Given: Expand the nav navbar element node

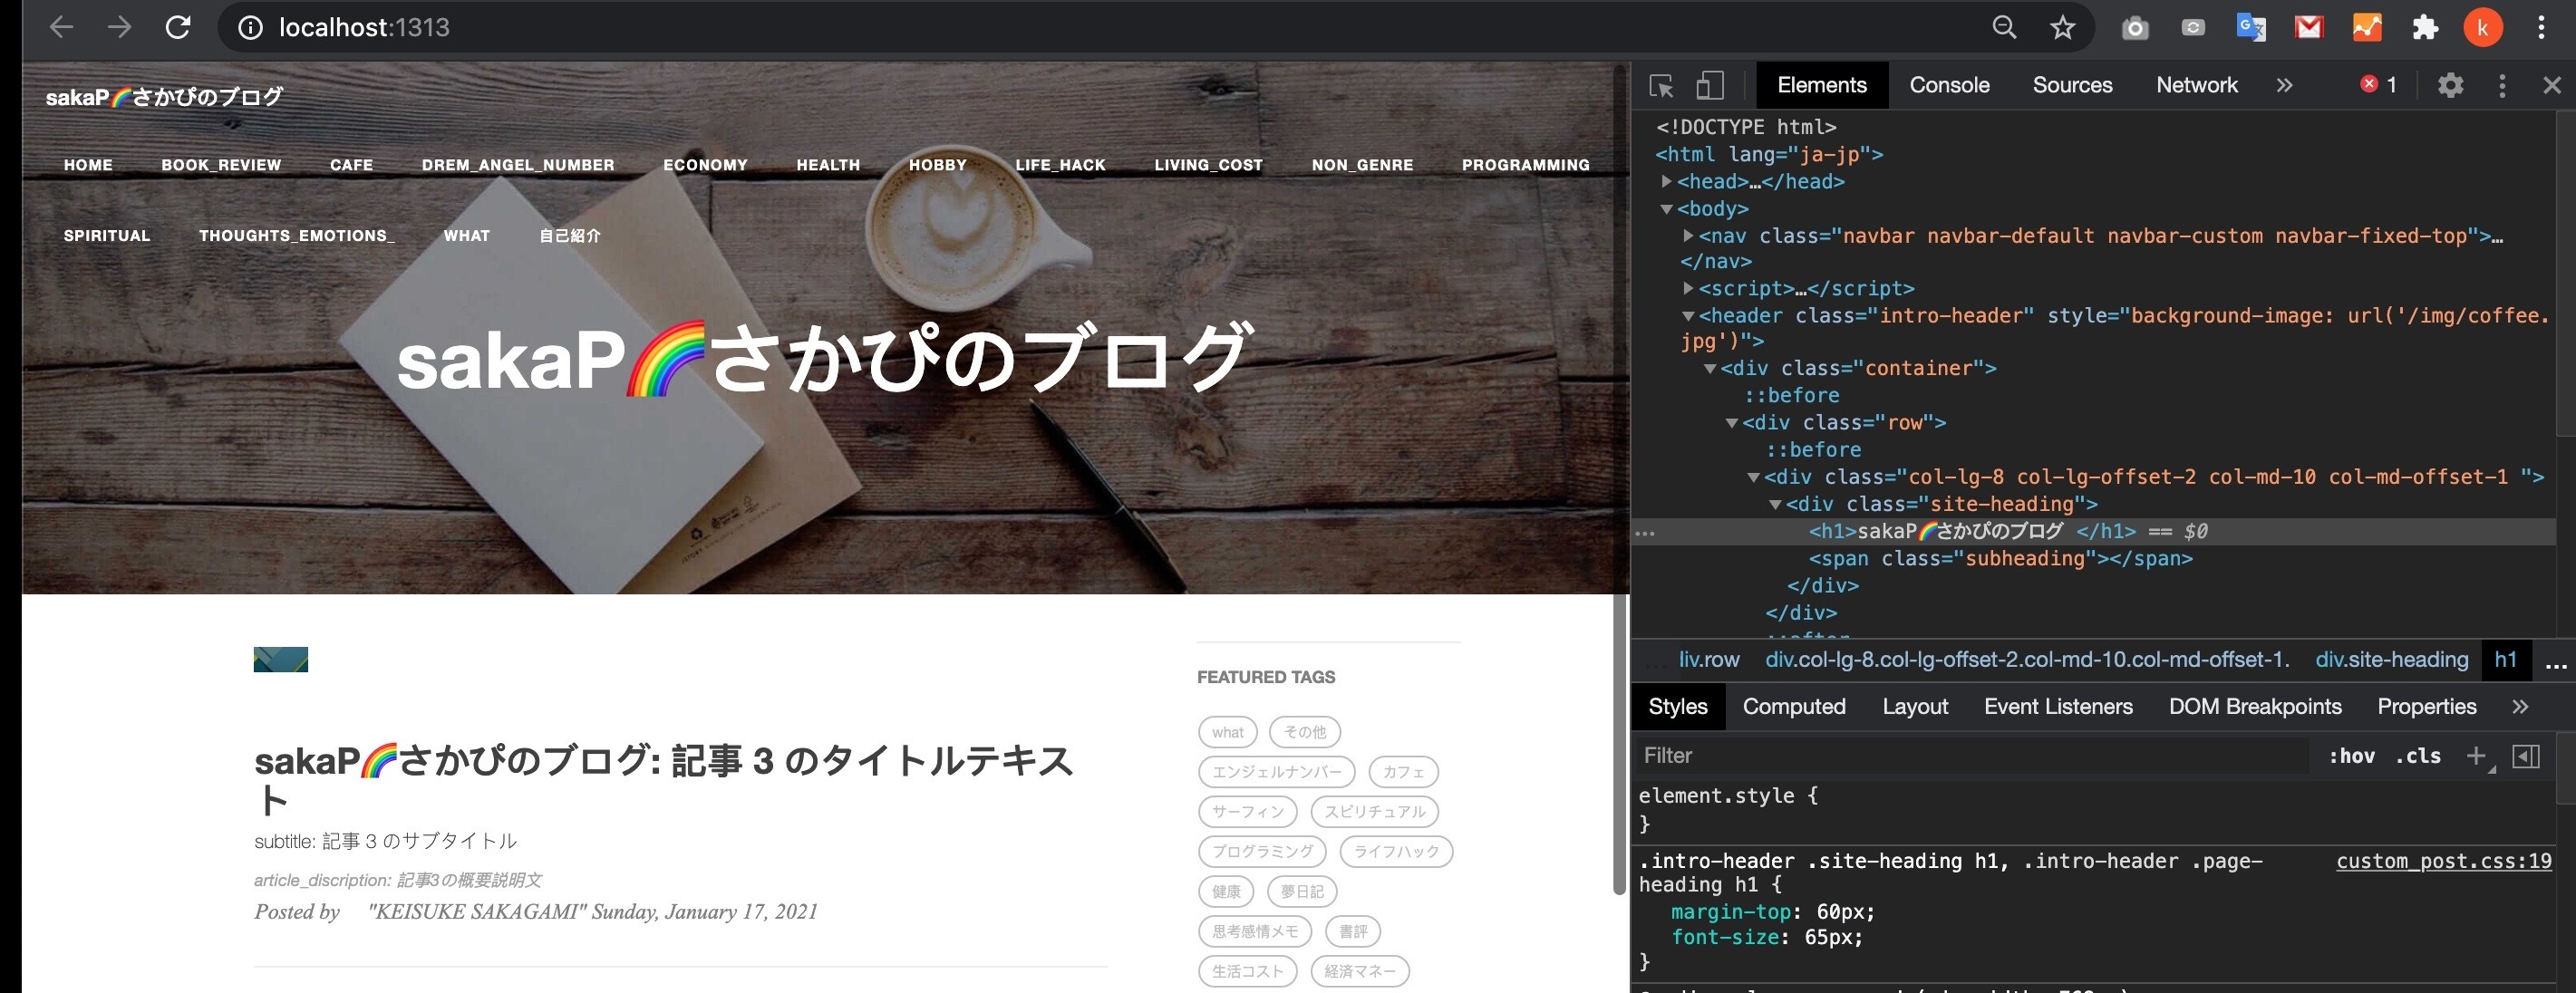Looking at the screenshot, I should point(1688,236).
